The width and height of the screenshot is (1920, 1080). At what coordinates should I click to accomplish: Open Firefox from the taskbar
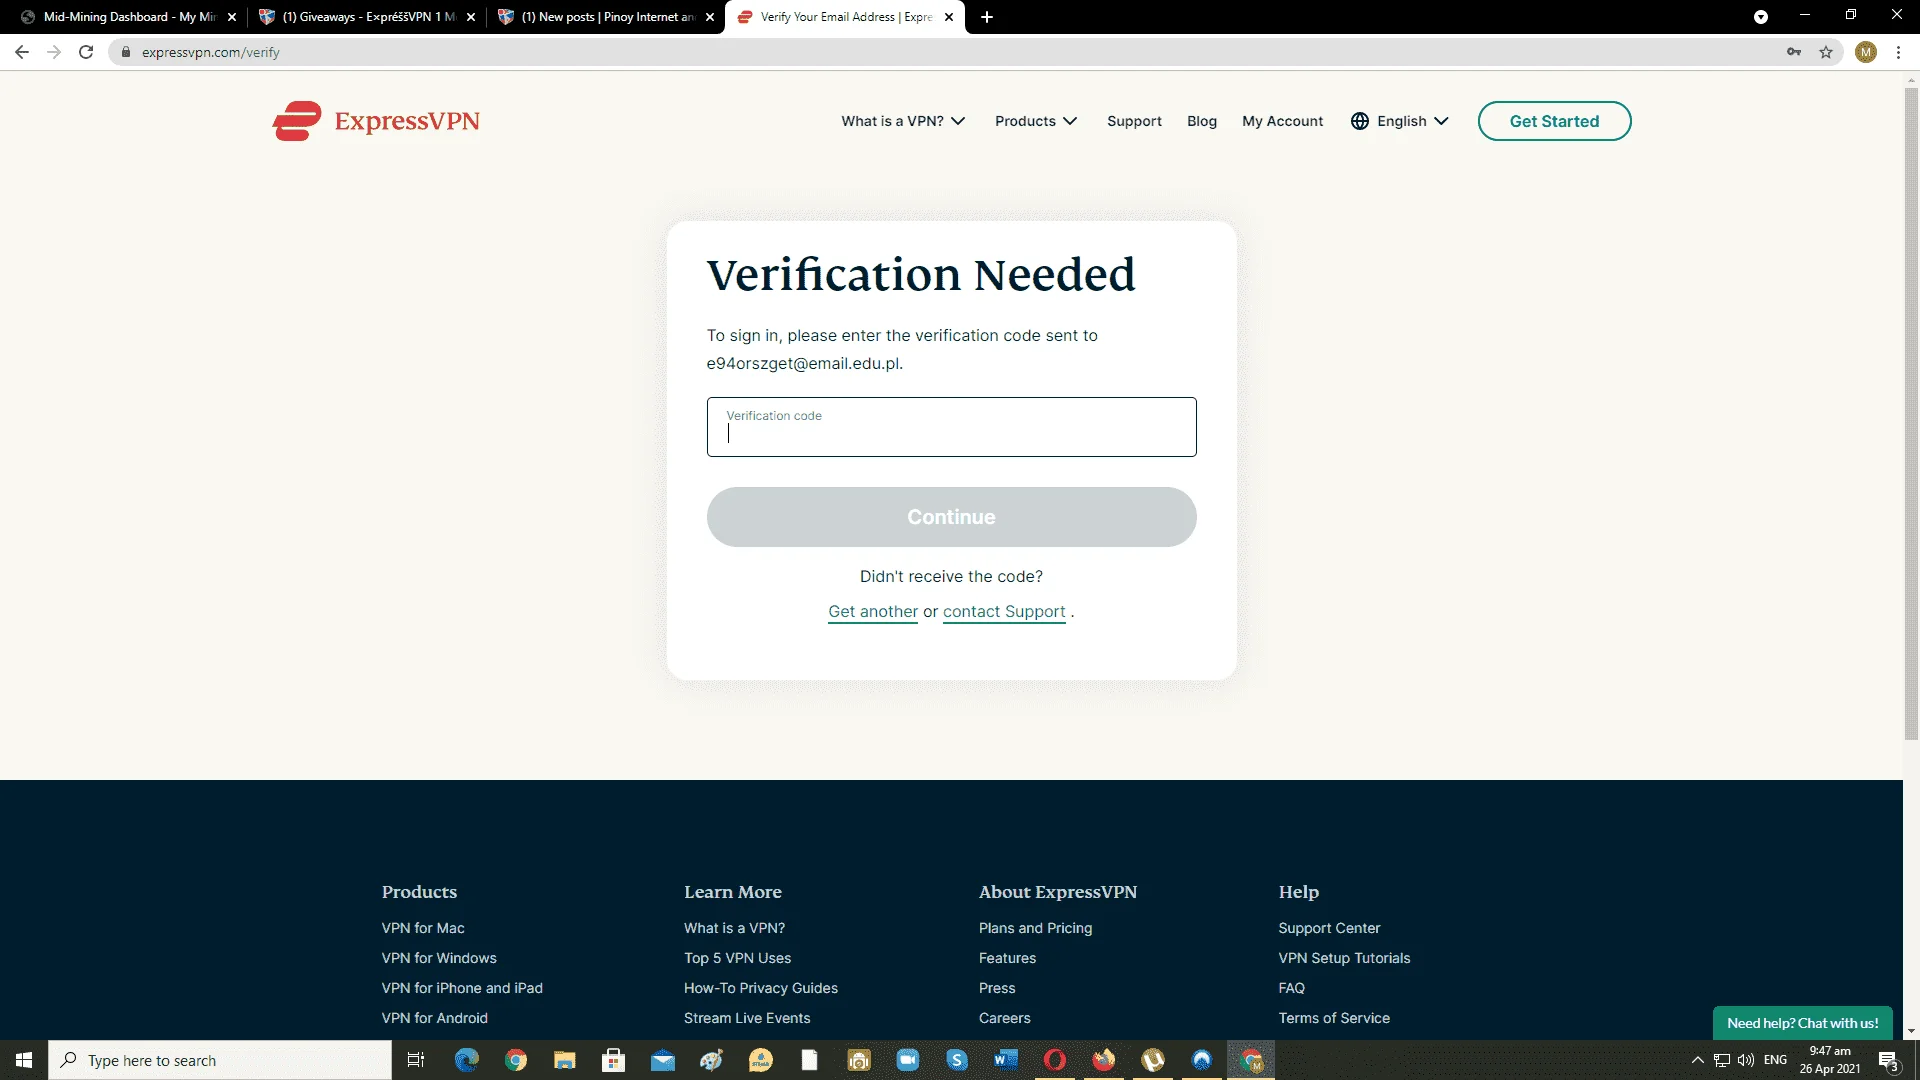point(1104,1060)
